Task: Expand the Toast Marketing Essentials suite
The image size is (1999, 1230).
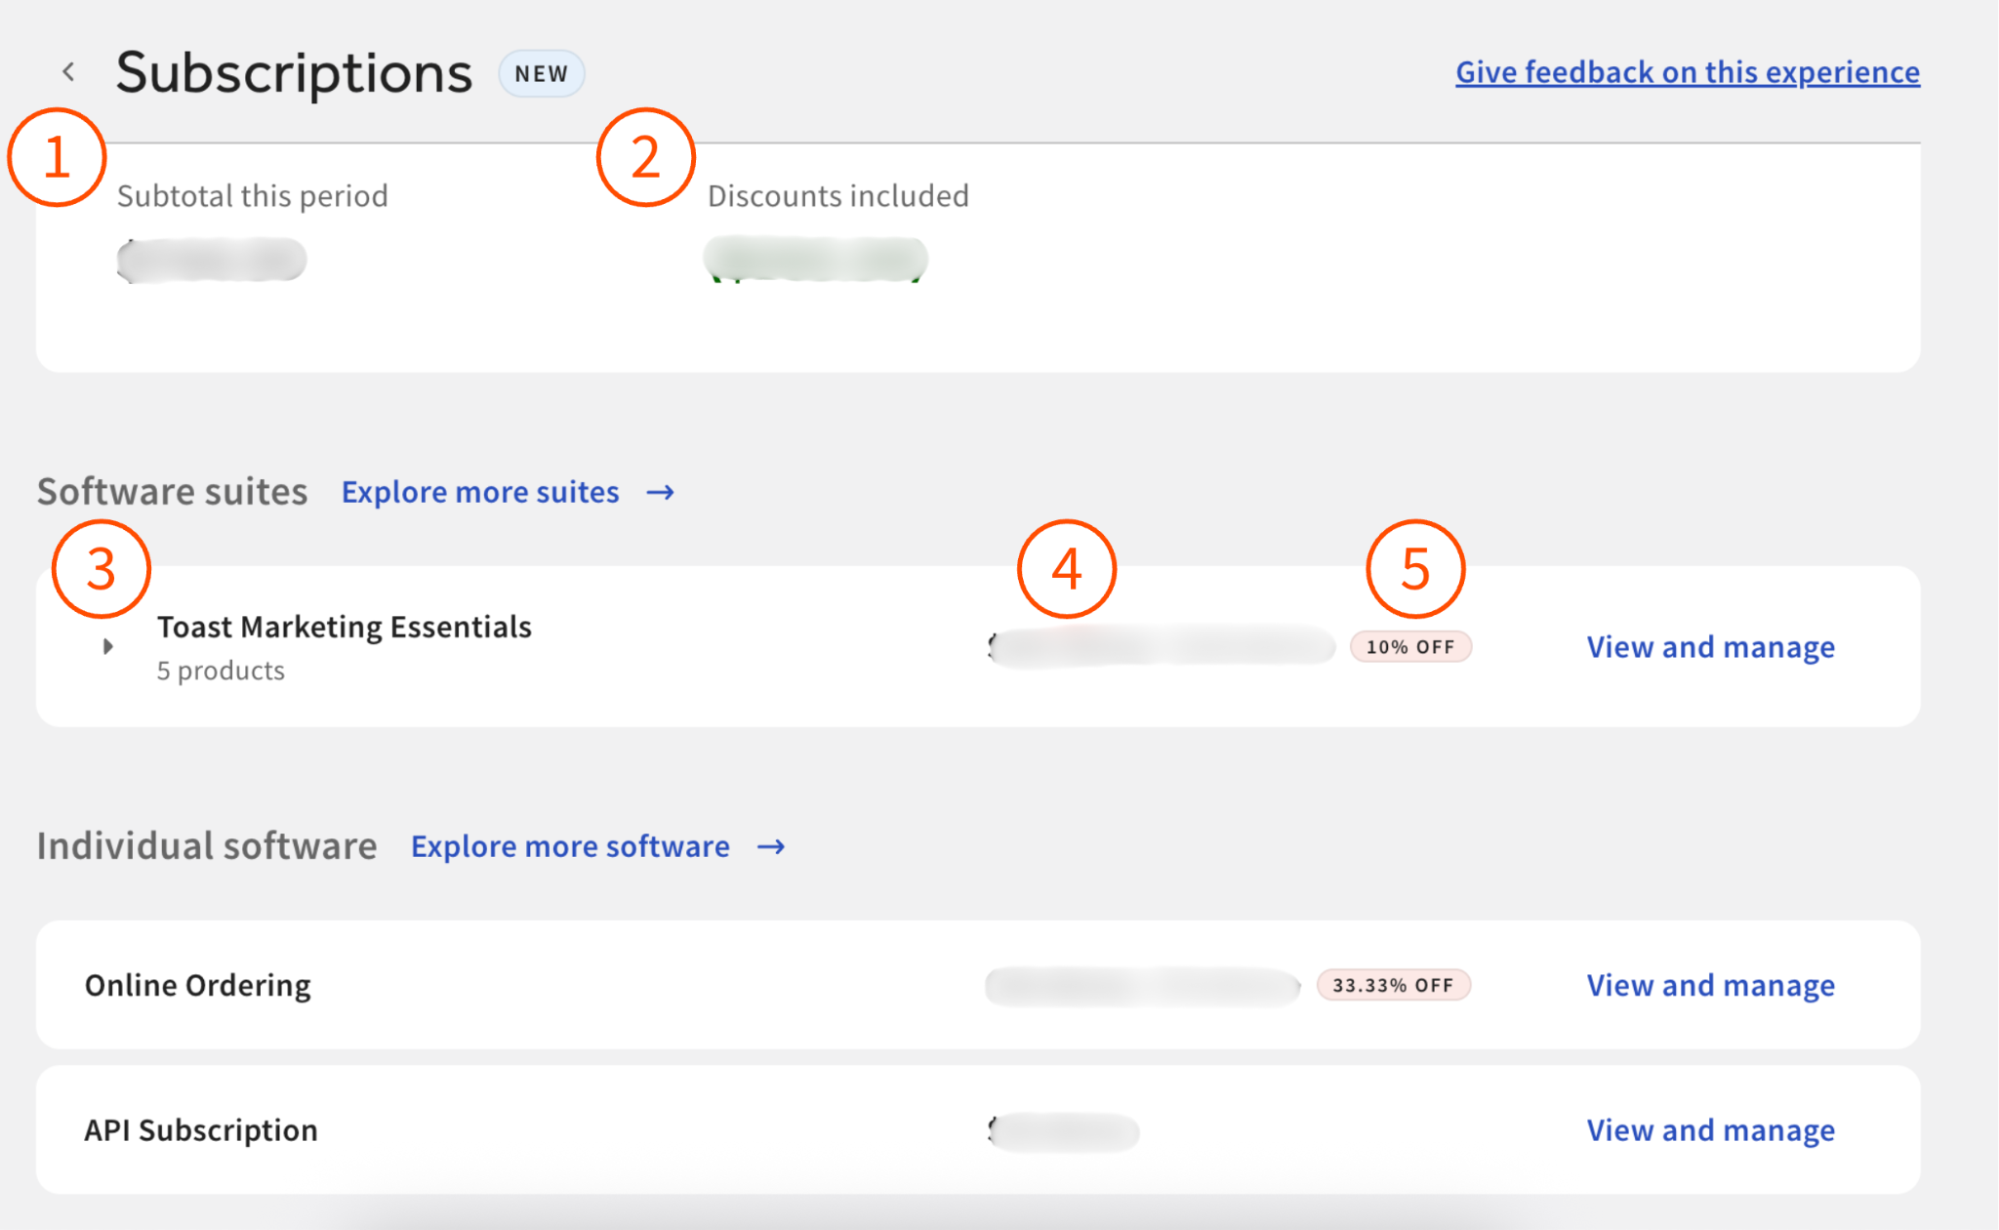Action: (x=108, y=647)
